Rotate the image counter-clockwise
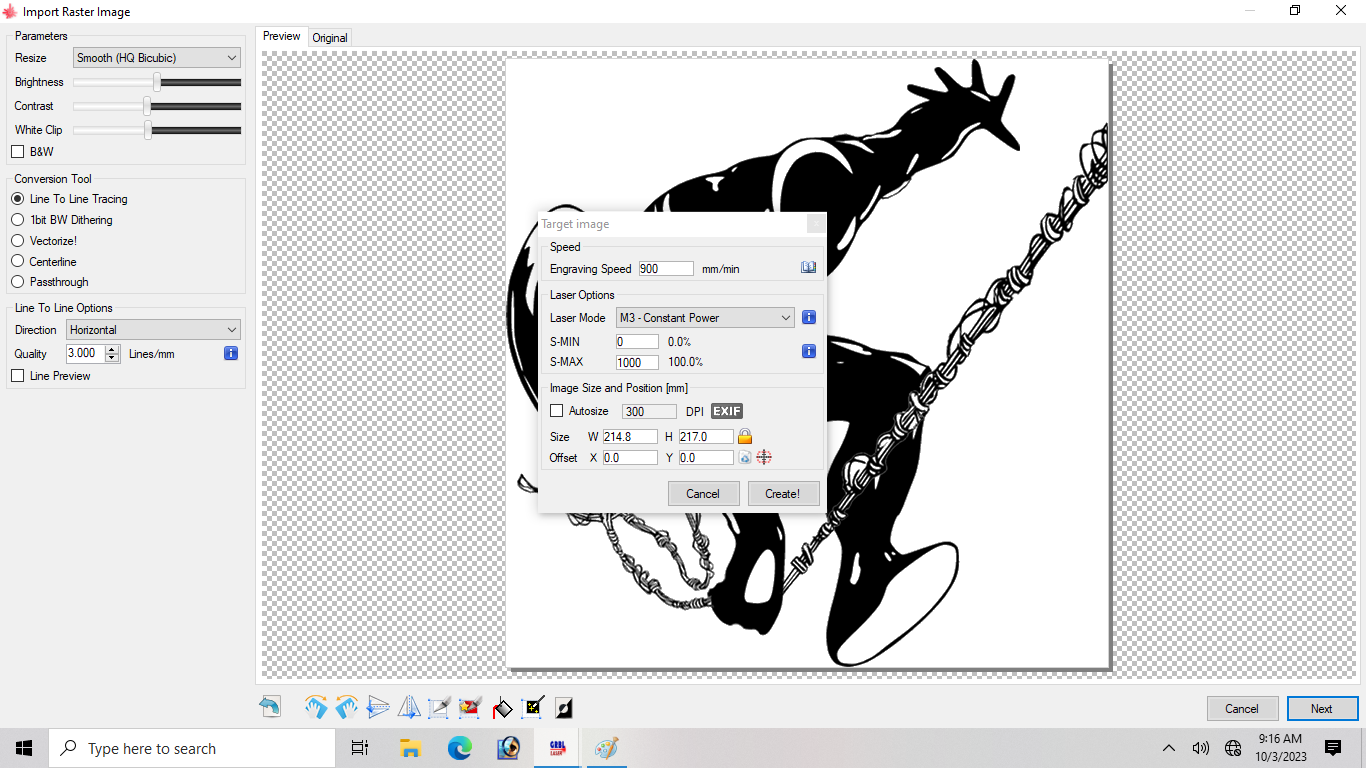 tap(347, 708)
